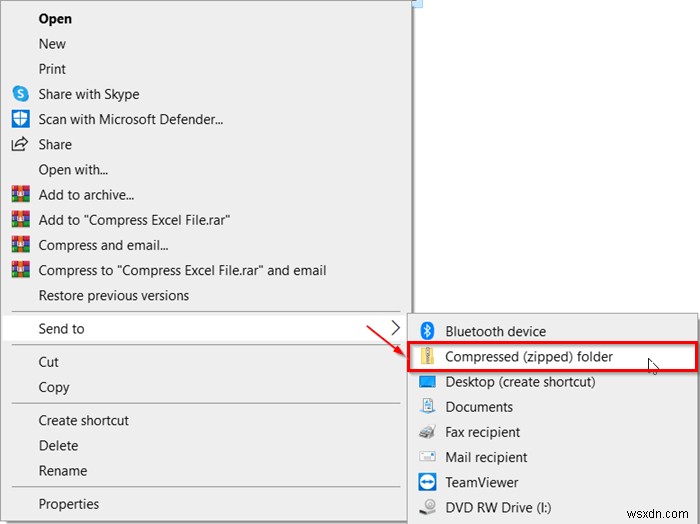
Task: Choose Cut from the context menu
Action: [207, 362]
